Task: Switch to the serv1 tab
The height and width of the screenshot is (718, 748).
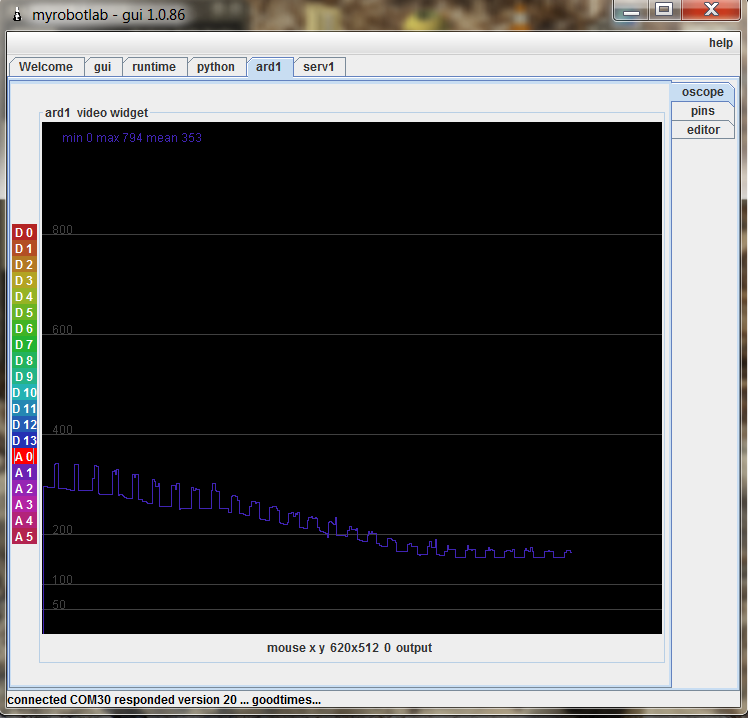Action: [319, 67]
